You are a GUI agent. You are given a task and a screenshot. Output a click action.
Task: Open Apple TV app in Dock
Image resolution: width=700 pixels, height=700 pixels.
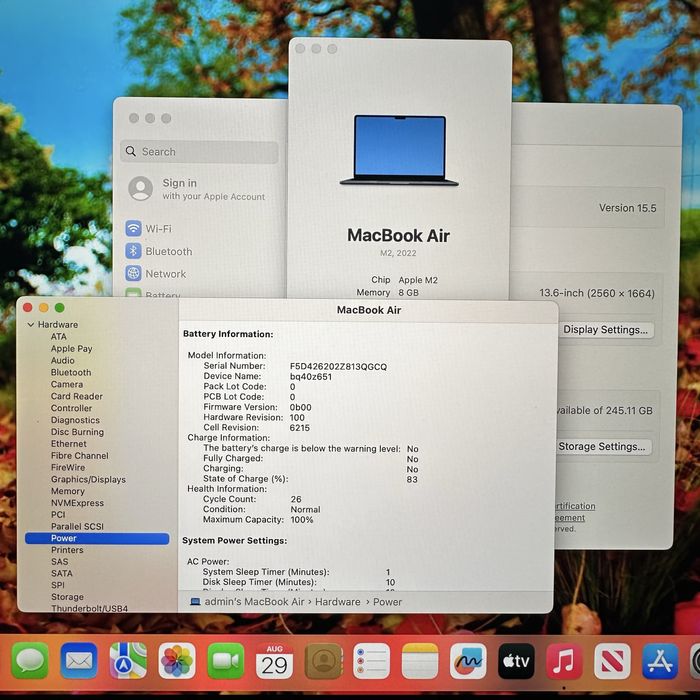tap(516, 660)
